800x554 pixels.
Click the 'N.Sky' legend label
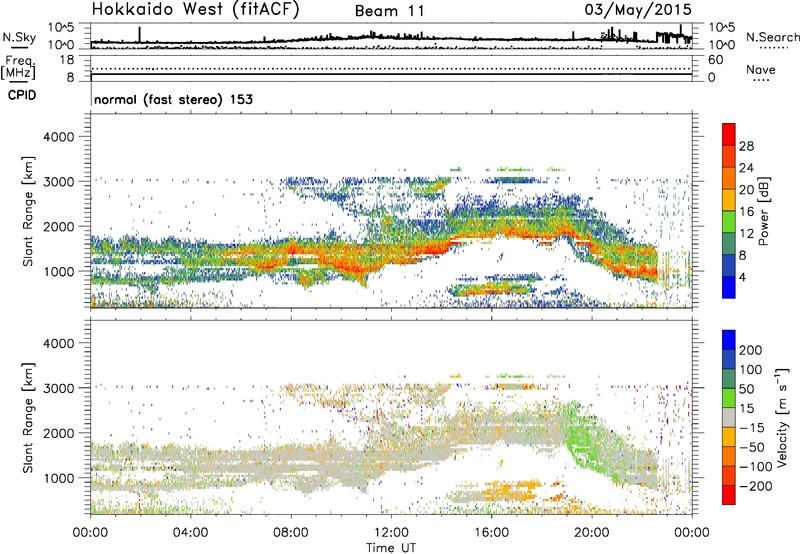point(19,37)
